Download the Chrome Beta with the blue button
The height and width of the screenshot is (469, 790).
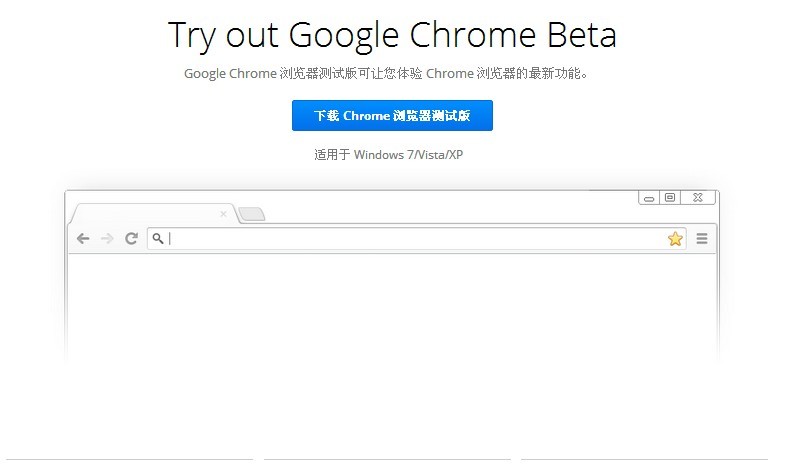pyautogui.click(x=392, y=116)
